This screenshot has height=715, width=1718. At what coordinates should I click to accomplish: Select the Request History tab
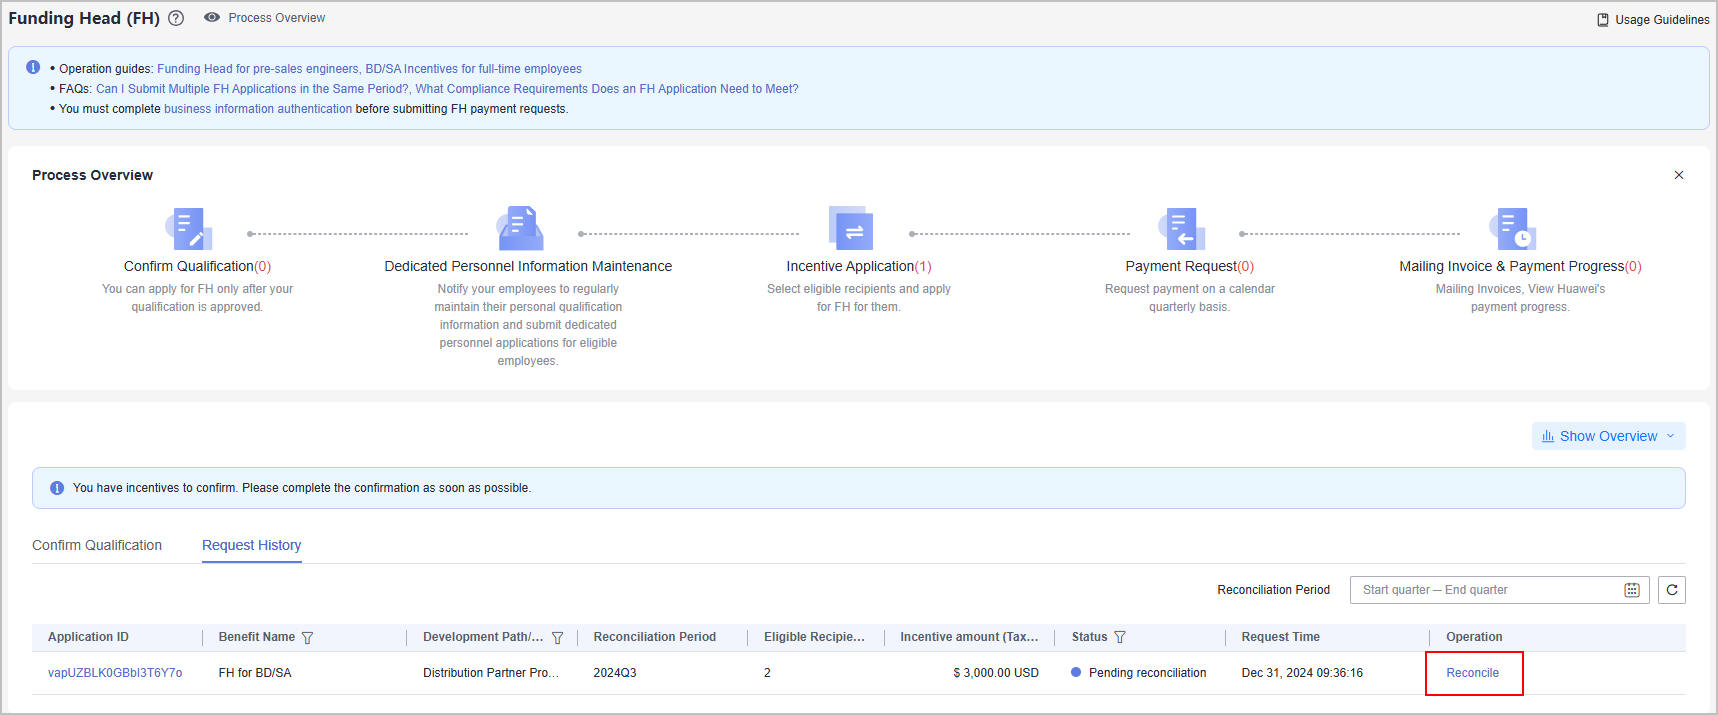coord(251,545)
